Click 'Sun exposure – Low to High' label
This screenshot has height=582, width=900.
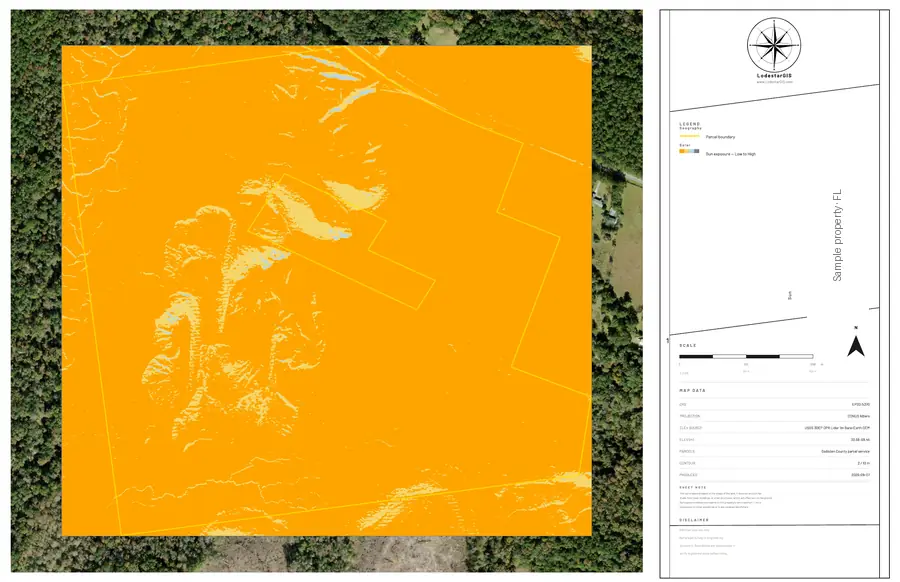pyautogui.click(x=731, y=154)
